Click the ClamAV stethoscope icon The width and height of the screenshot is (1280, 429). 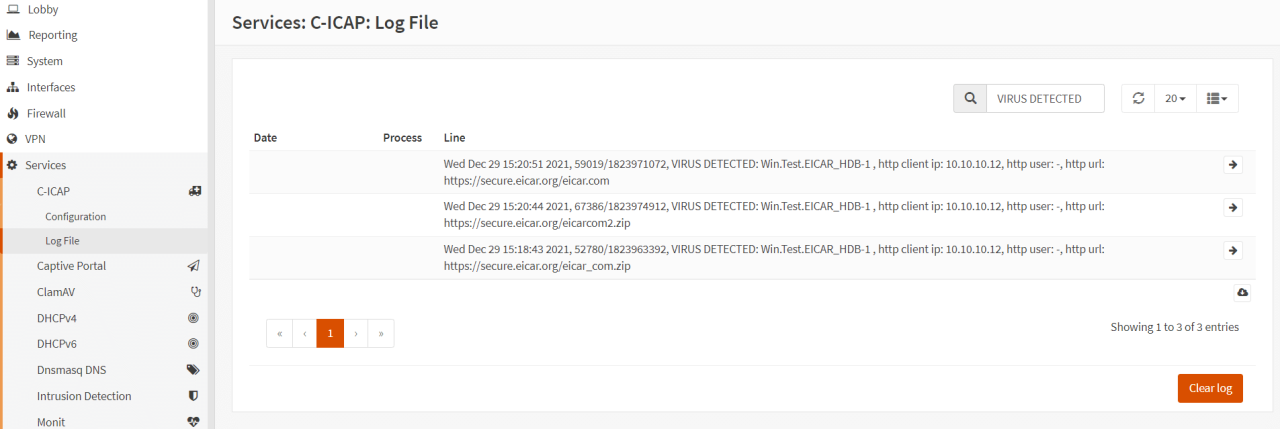196,292
